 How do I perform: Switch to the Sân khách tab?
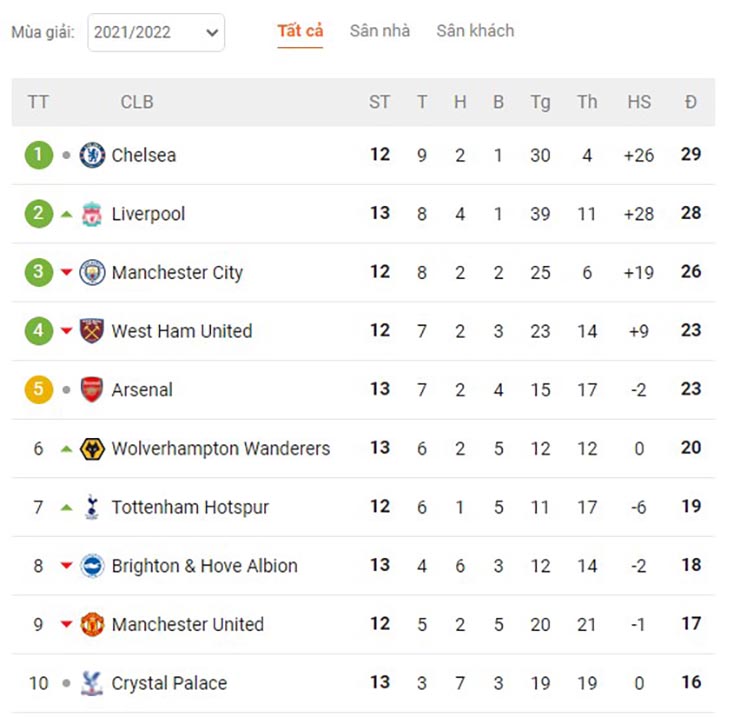click(475, 31)
